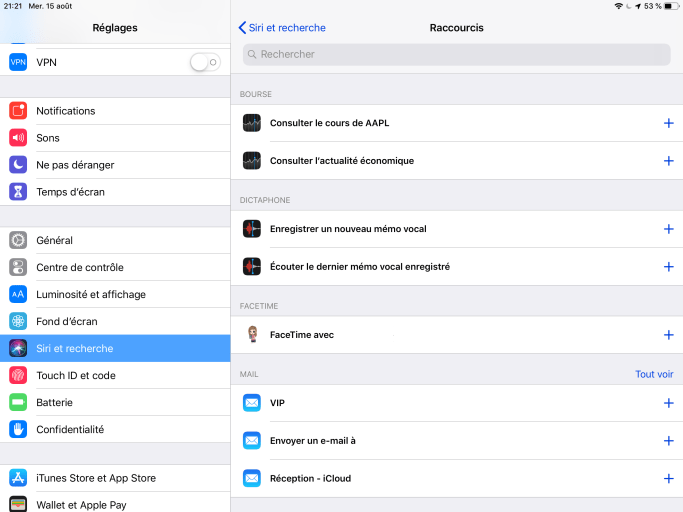Screen dimensions: 683x512
Task: Select Ne pas déranger moon icon
Action: (x=18, y=165)
